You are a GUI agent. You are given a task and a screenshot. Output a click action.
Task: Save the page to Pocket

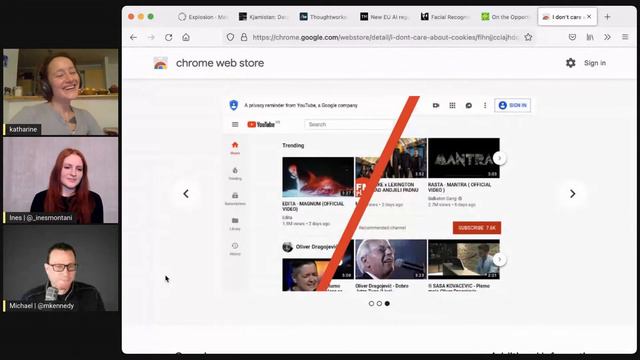(x=572, y=37)
